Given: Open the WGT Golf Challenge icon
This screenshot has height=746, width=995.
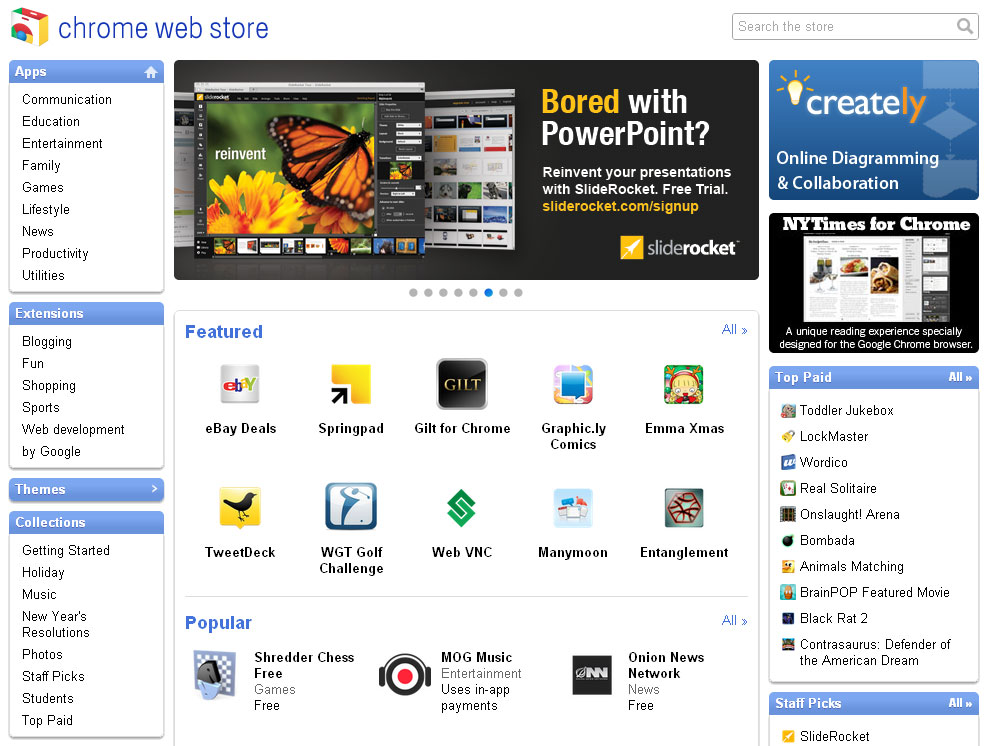Looking at the screenshot, I should point(351,506).
